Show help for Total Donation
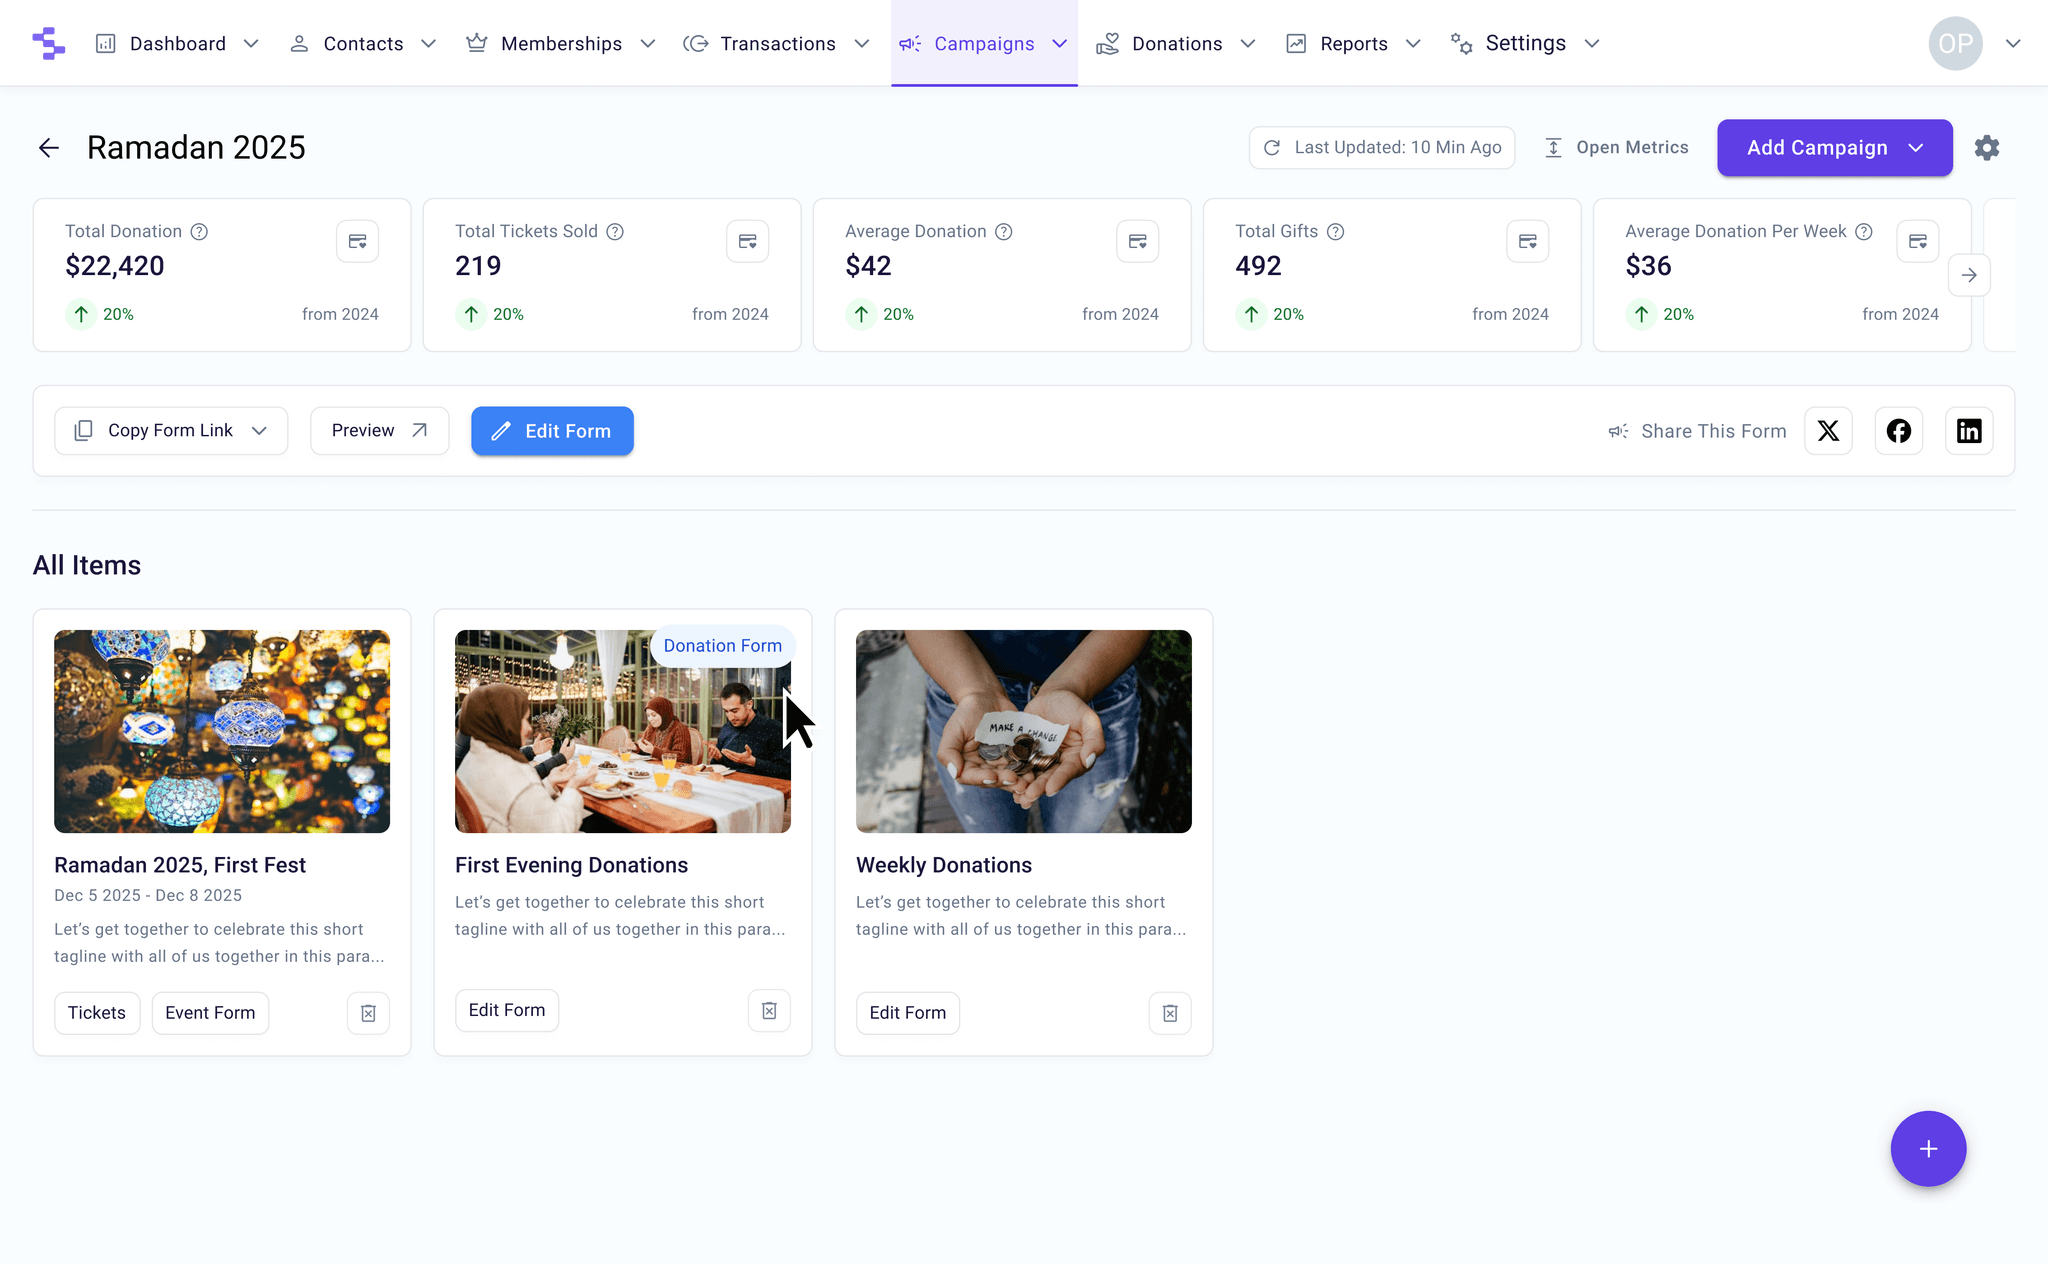This screenshot has height=1264, width=2048. pyautogui.click(x=199, y=232)
